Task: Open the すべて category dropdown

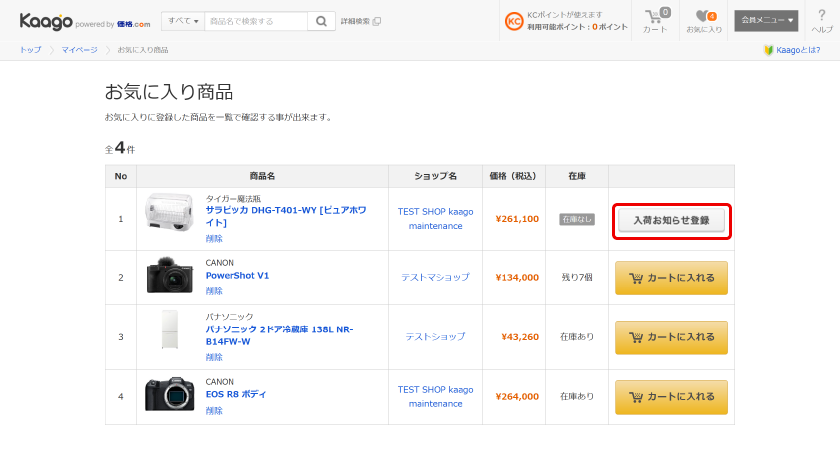Action: 183,21
